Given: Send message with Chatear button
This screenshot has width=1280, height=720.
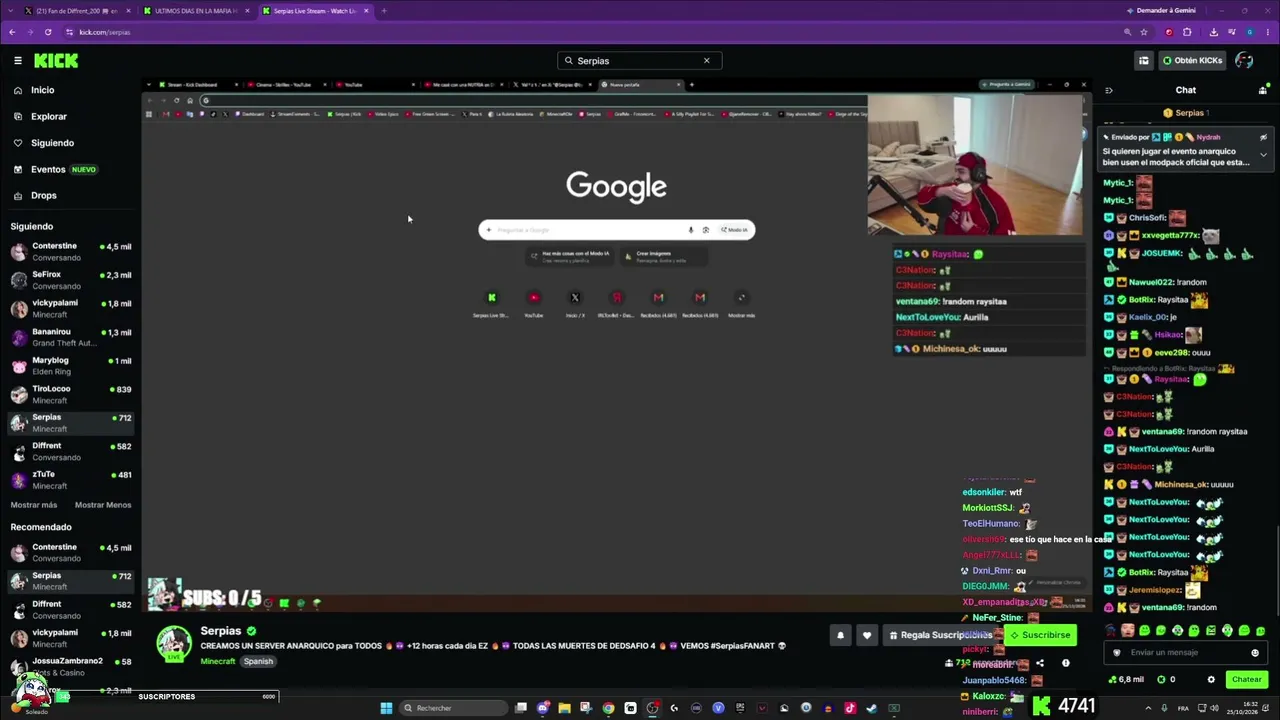Looking at the screenshot, I should tap(1247, 680).
